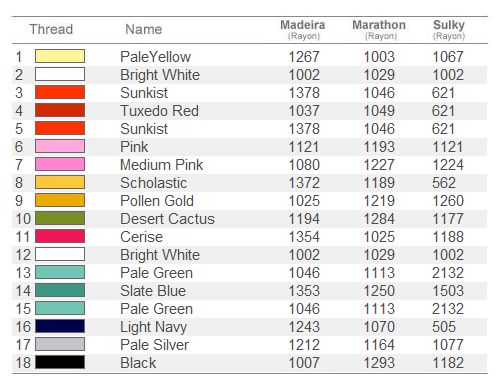This screenshot has height=384, width=500.
Task: Click thread number 13 Pale Green row
Action: pos(250,273)
